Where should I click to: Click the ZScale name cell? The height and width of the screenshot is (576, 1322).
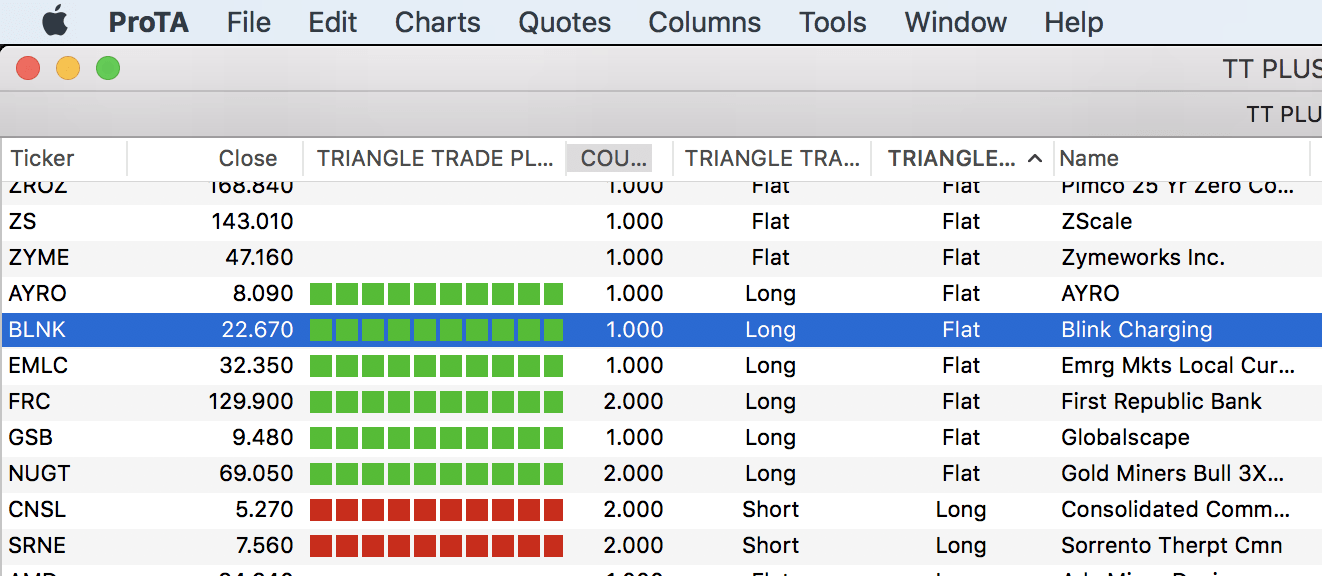coord(1097,222)
